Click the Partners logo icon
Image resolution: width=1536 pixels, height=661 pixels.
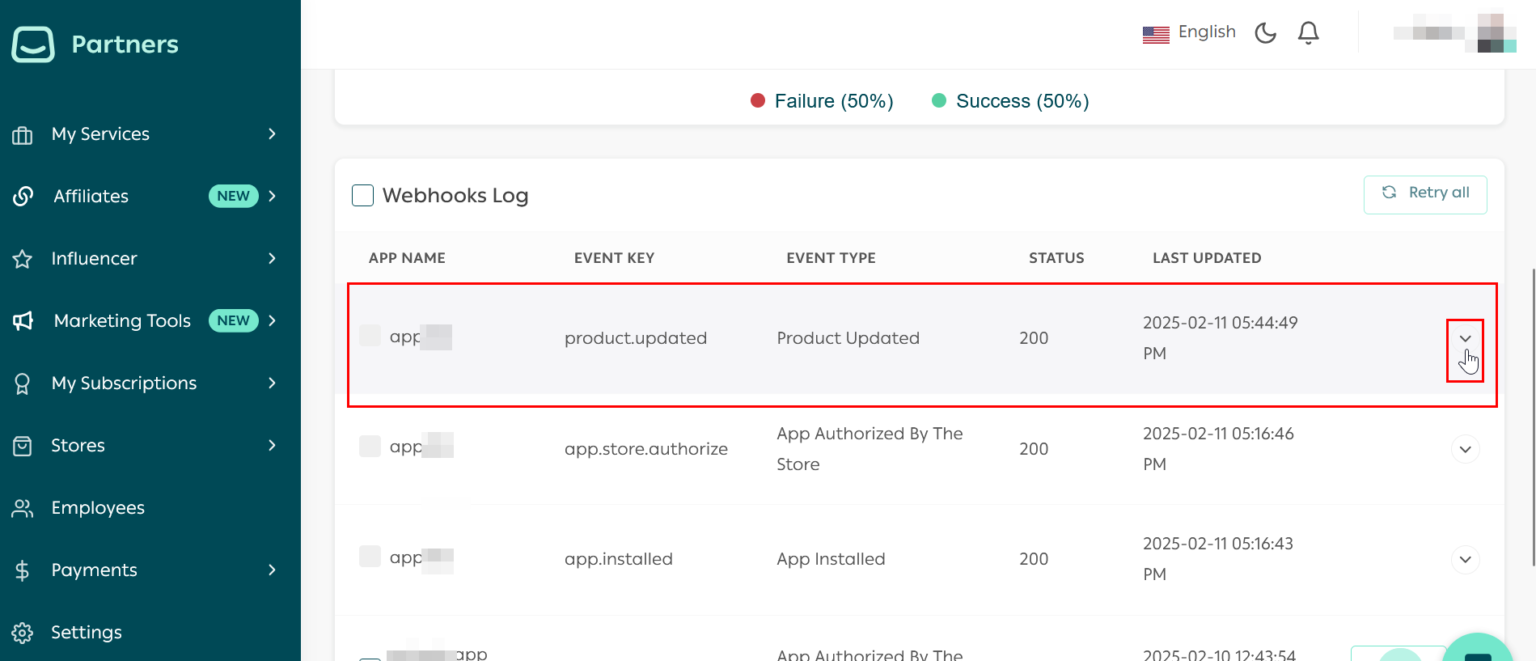(33, 44)
